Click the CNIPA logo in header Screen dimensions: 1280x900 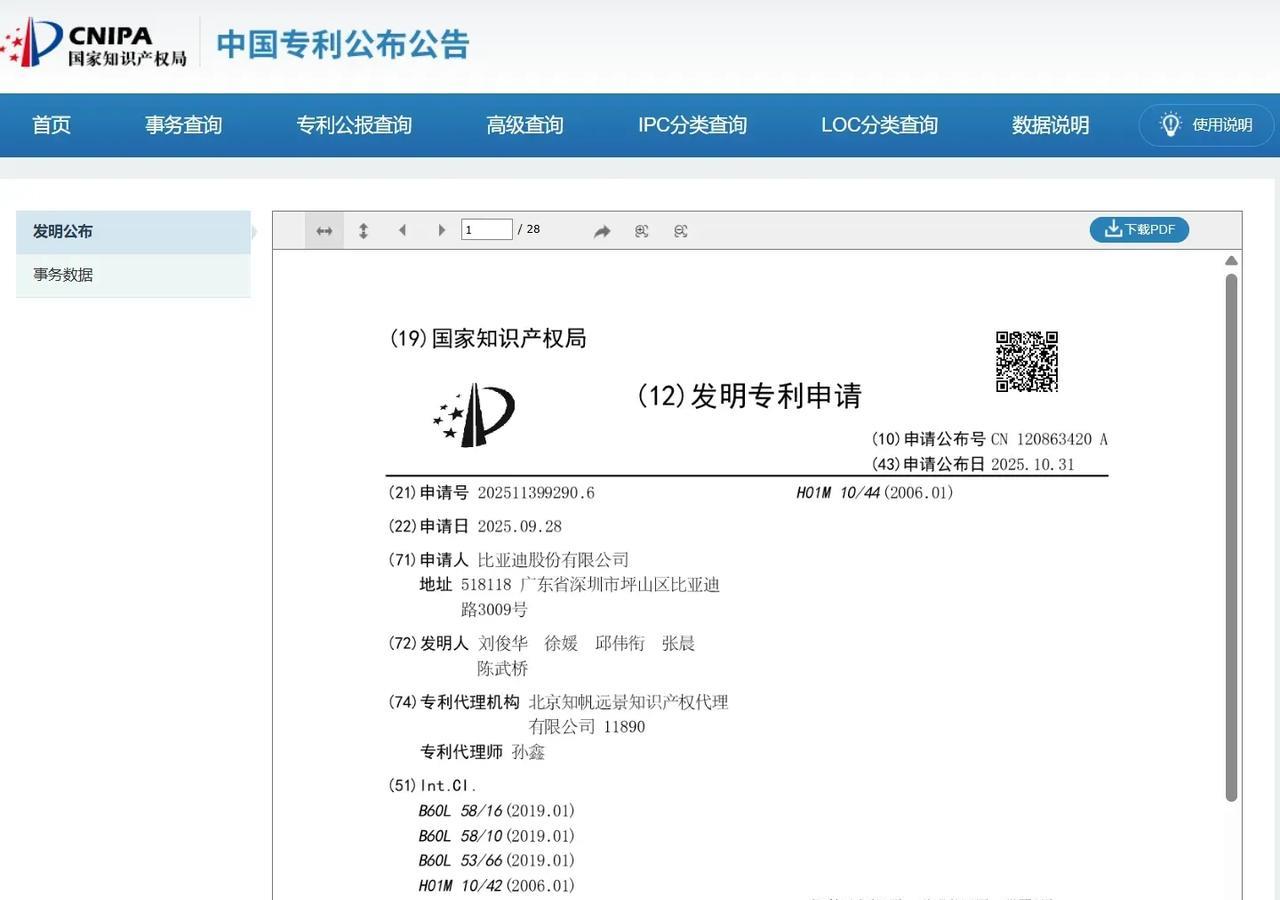coord(93,42)
